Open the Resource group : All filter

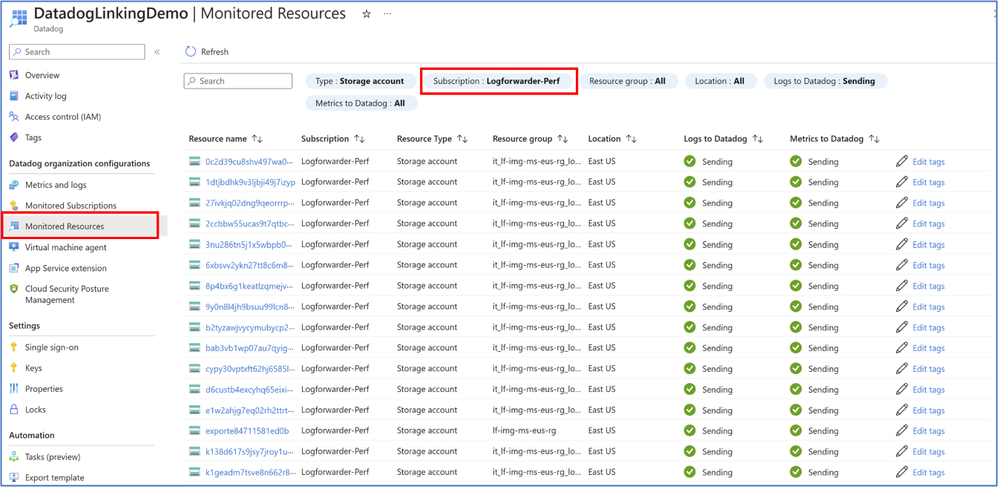tap(628, 81)
